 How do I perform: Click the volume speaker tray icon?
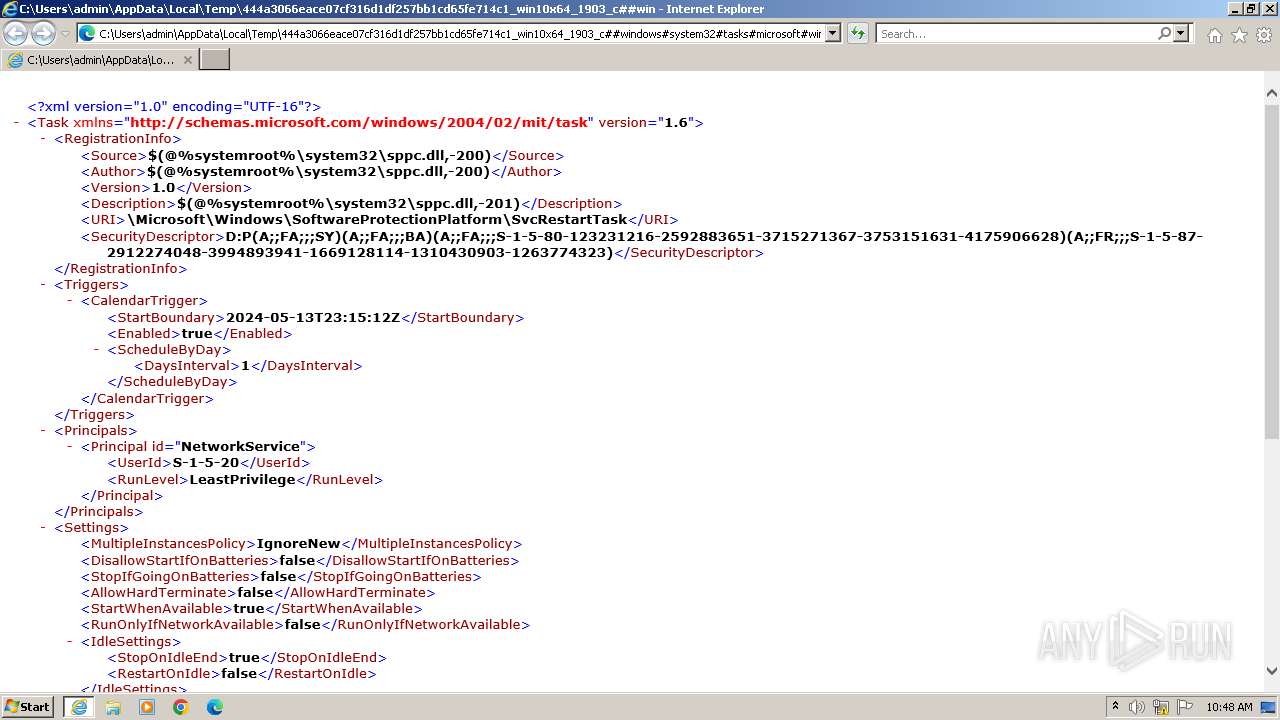coord(1137,707)
